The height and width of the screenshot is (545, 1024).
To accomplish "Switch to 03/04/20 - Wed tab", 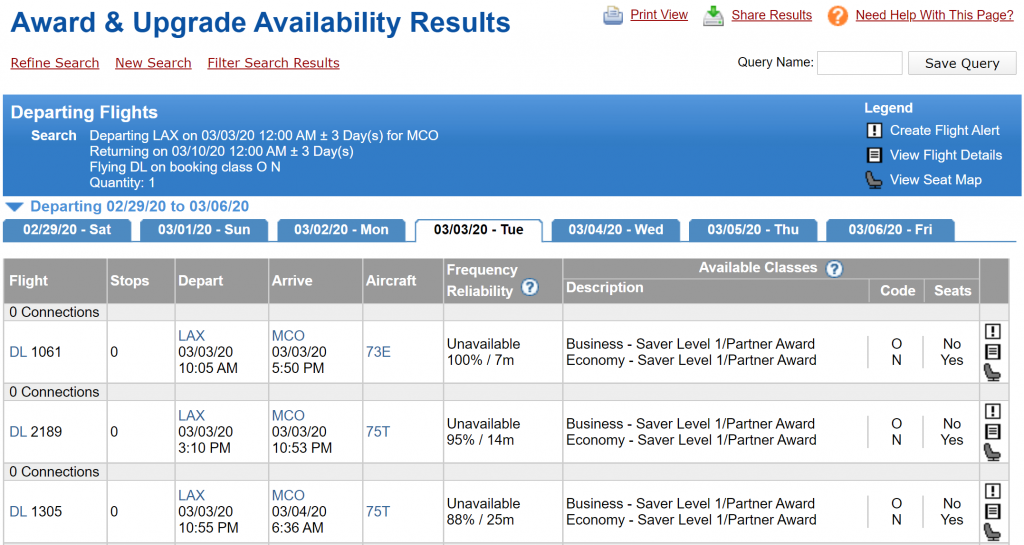I will pyautogui.click(x=616, y=230).
